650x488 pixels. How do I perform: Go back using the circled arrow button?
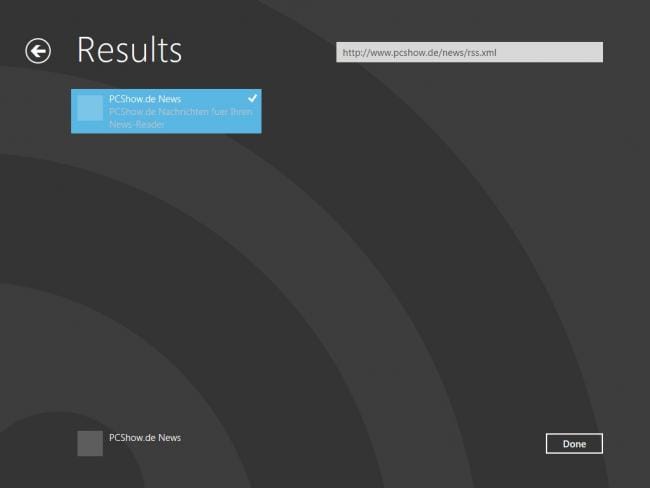(38, 51)
